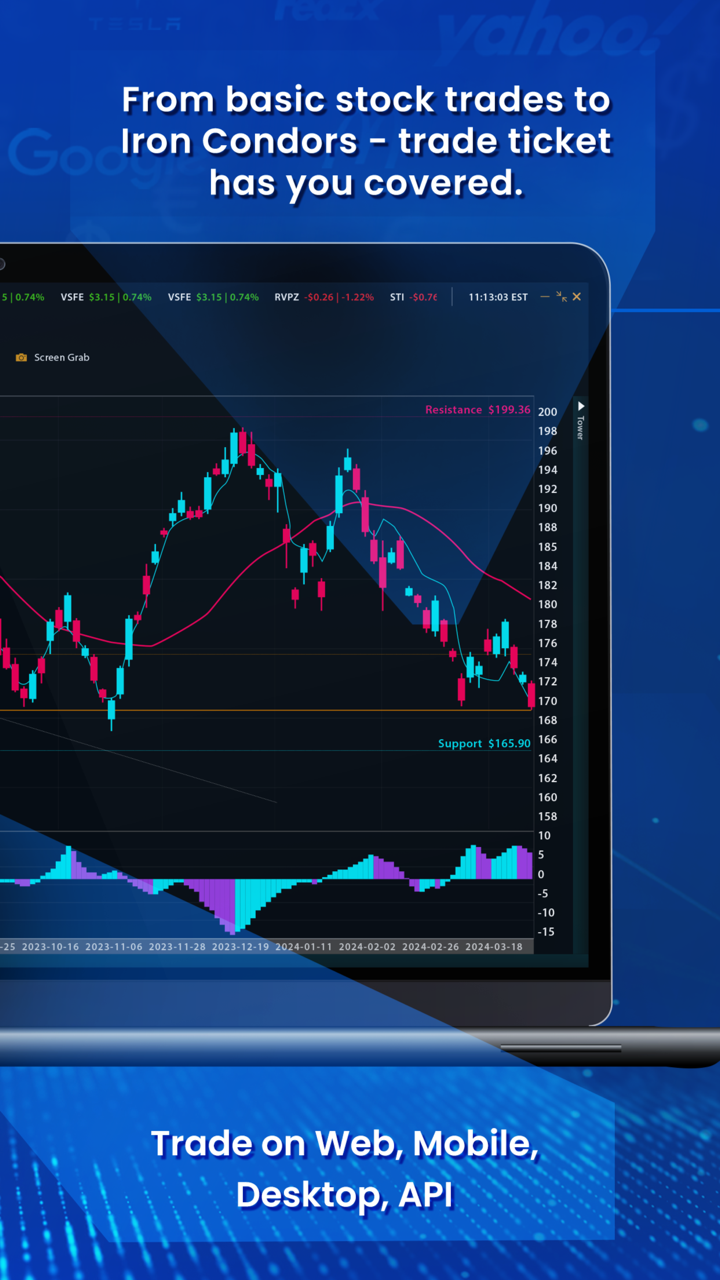Minimize the trading platform window
Image resolution: width=720 pixels, height=1280 pixels.
(x=544, y=297)
